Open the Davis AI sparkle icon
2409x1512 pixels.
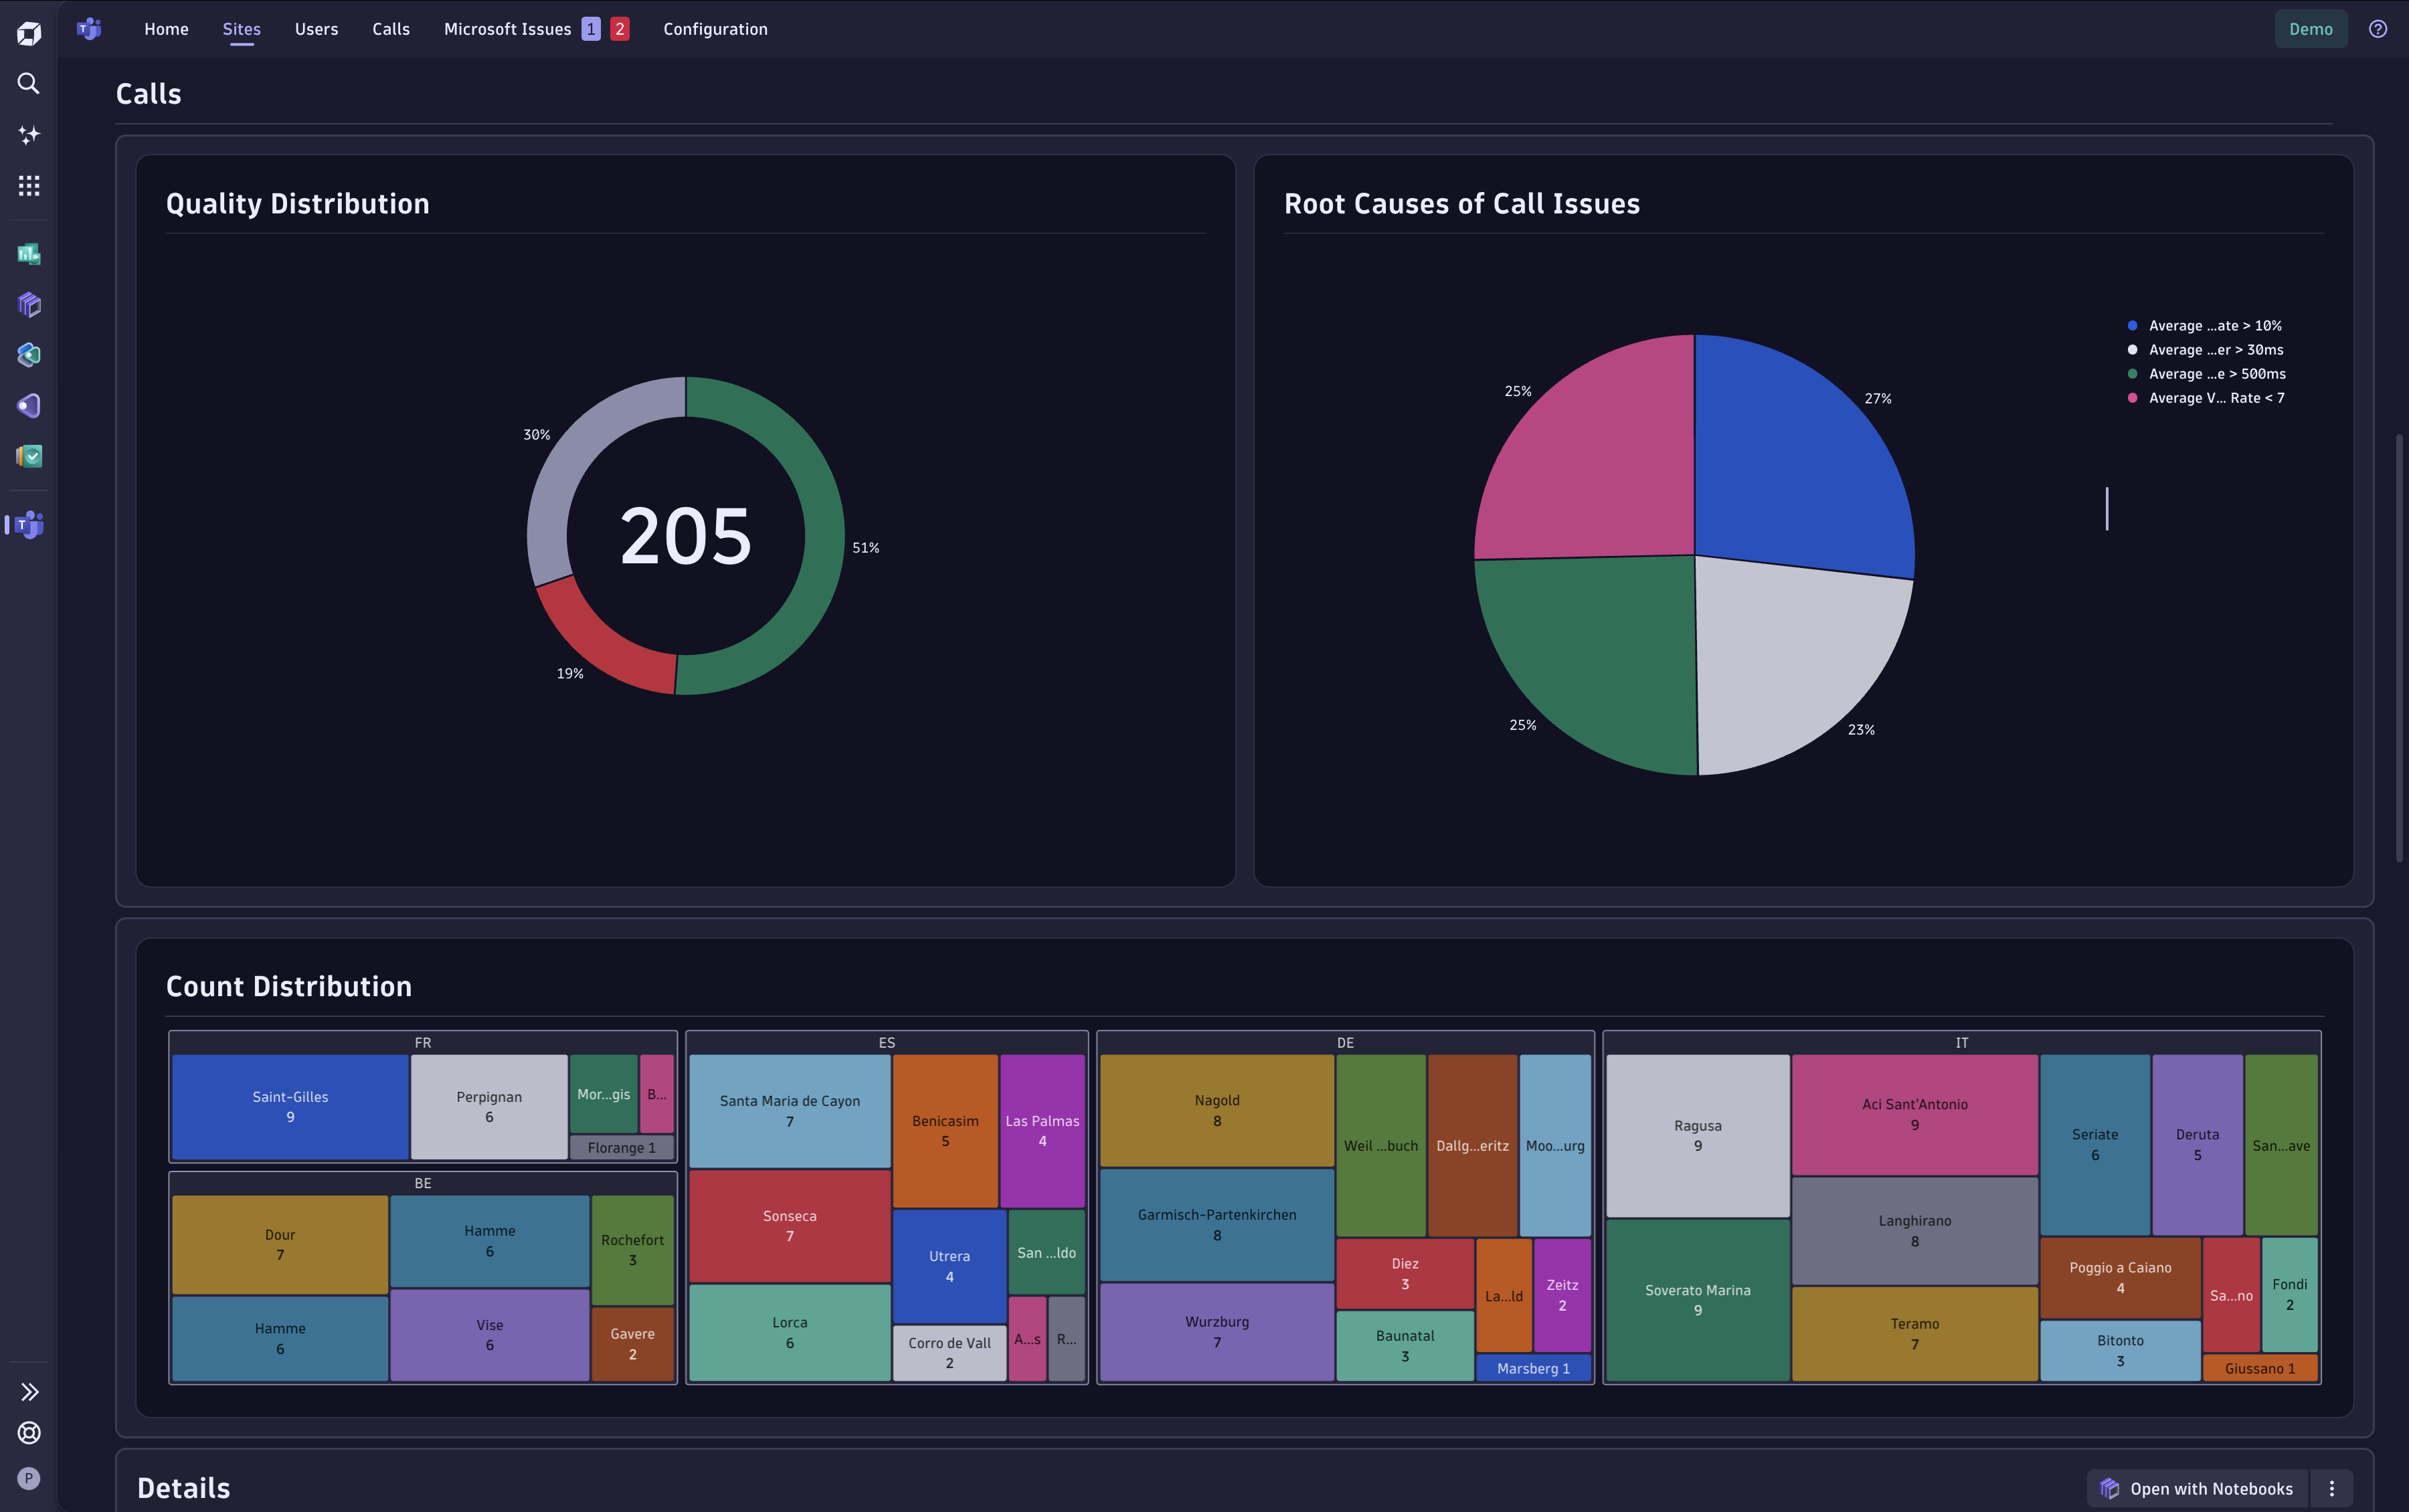pyautogui.click(x=29, y=135)
